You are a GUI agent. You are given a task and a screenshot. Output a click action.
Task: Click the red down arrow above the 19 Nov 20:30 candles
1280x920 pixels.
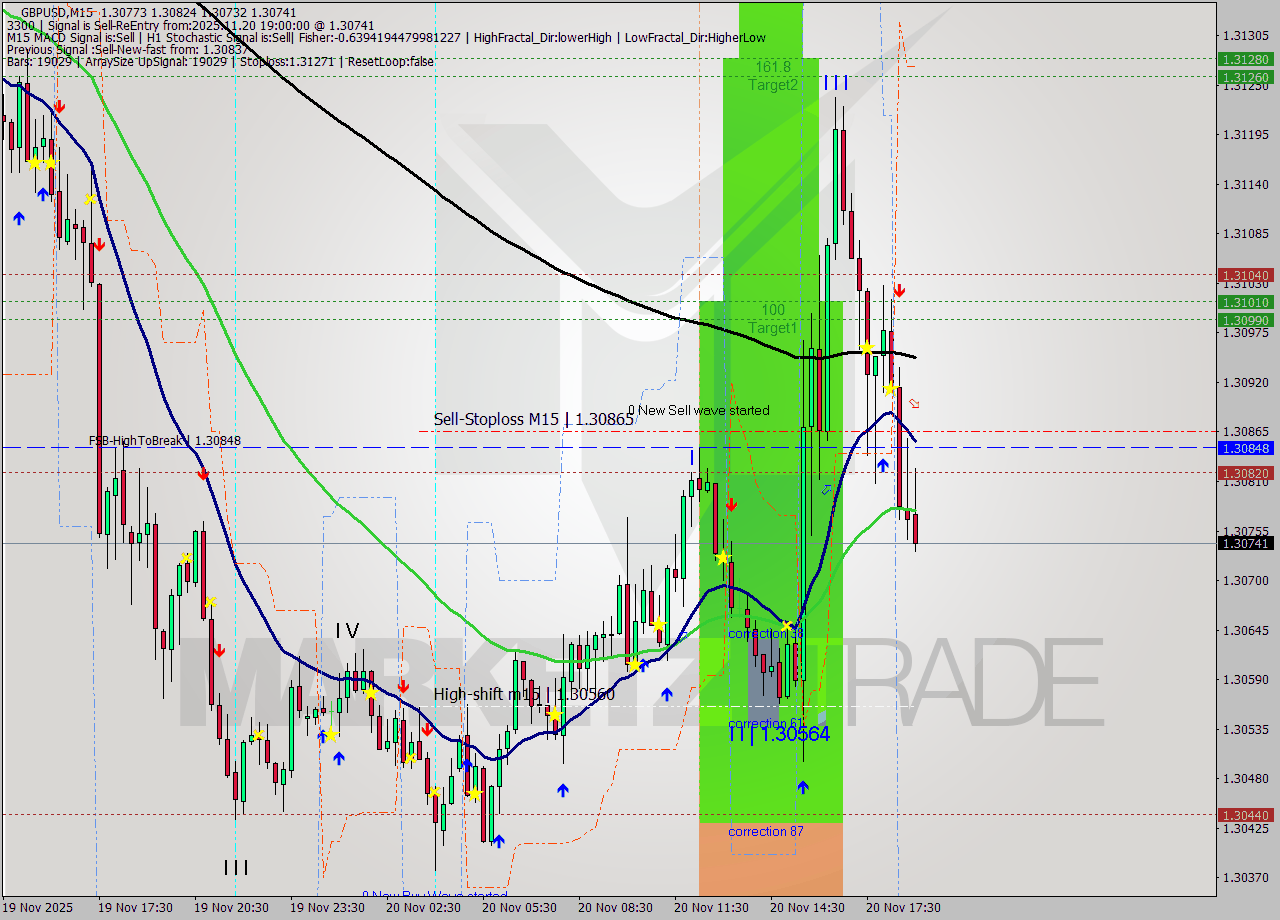[x=219, y=649]
